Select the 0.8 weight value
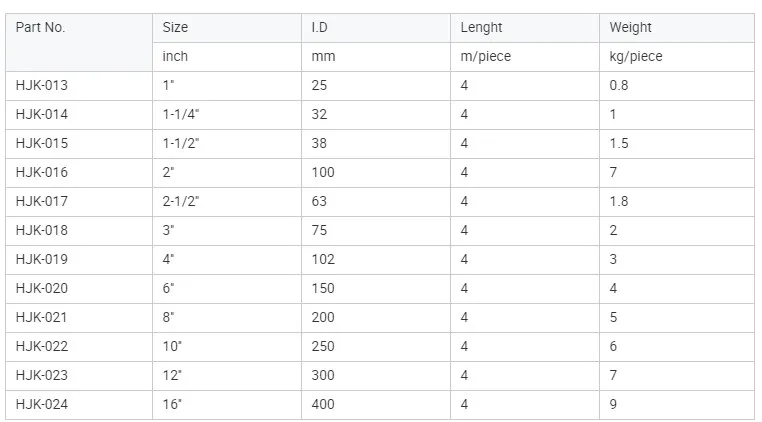Image resolution: width=762 pixels, height=422 pixels. (x=619, y=86)
